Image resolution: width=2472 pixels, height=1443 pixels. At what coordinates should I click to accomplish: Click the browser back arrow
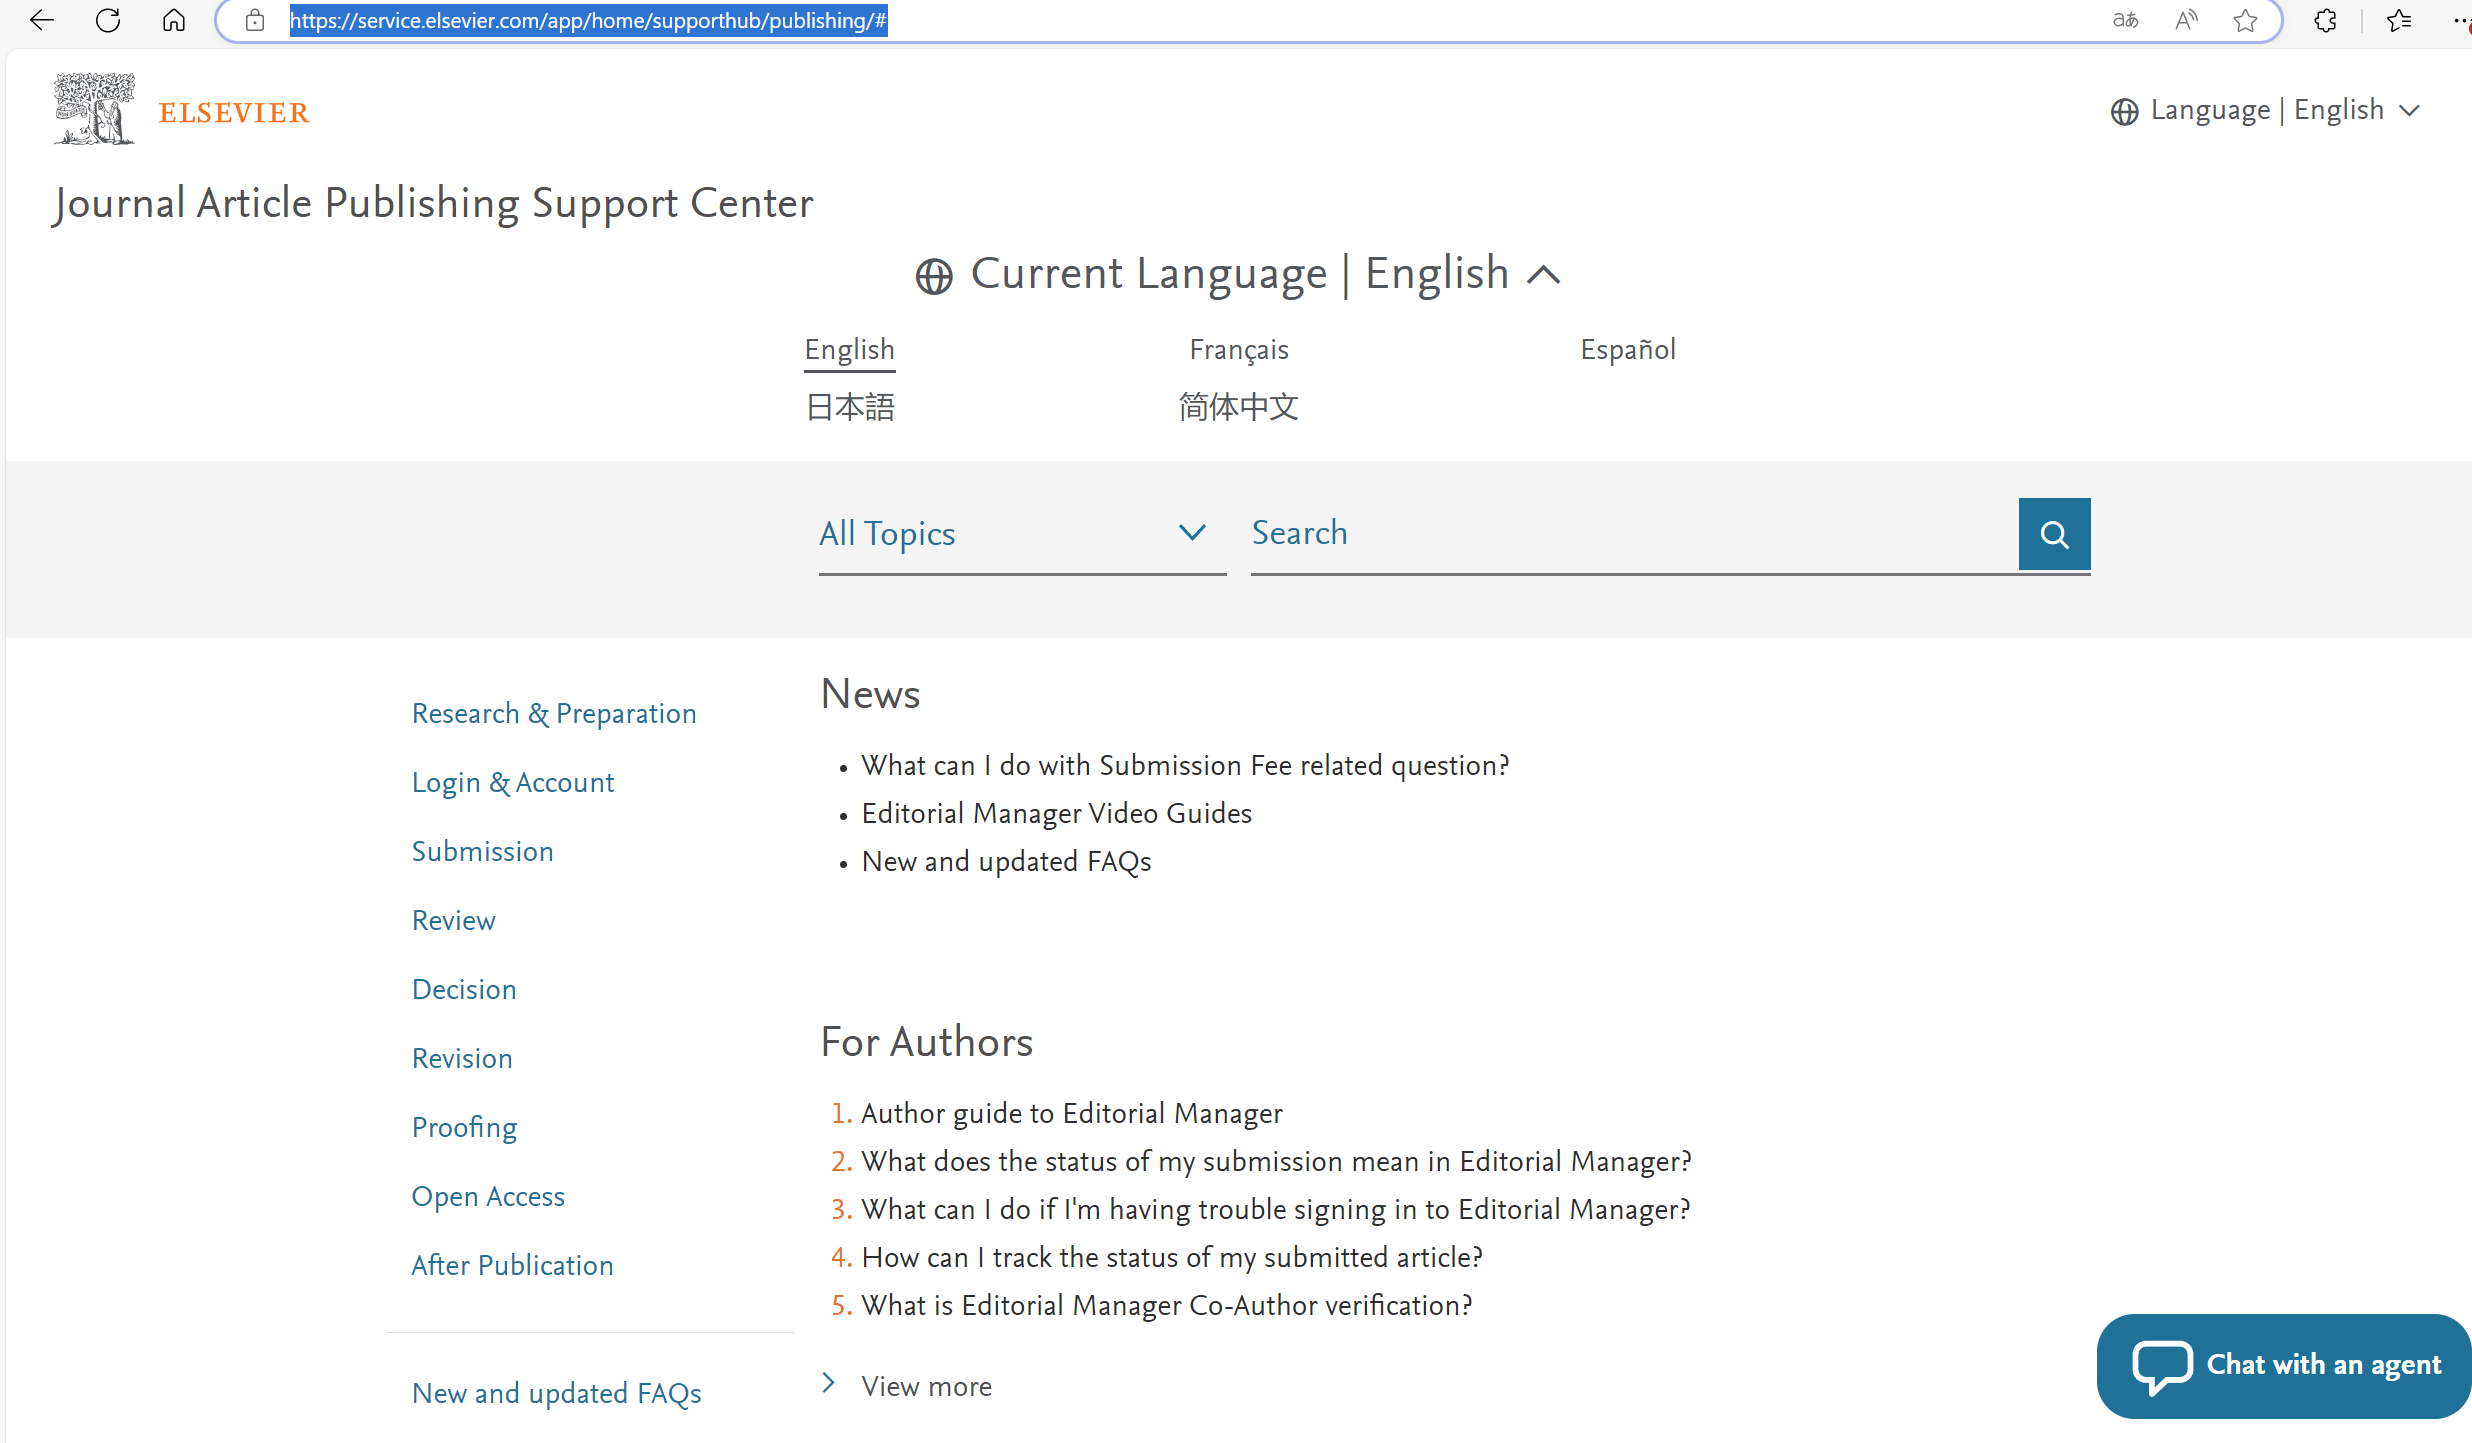pos(42,20)
